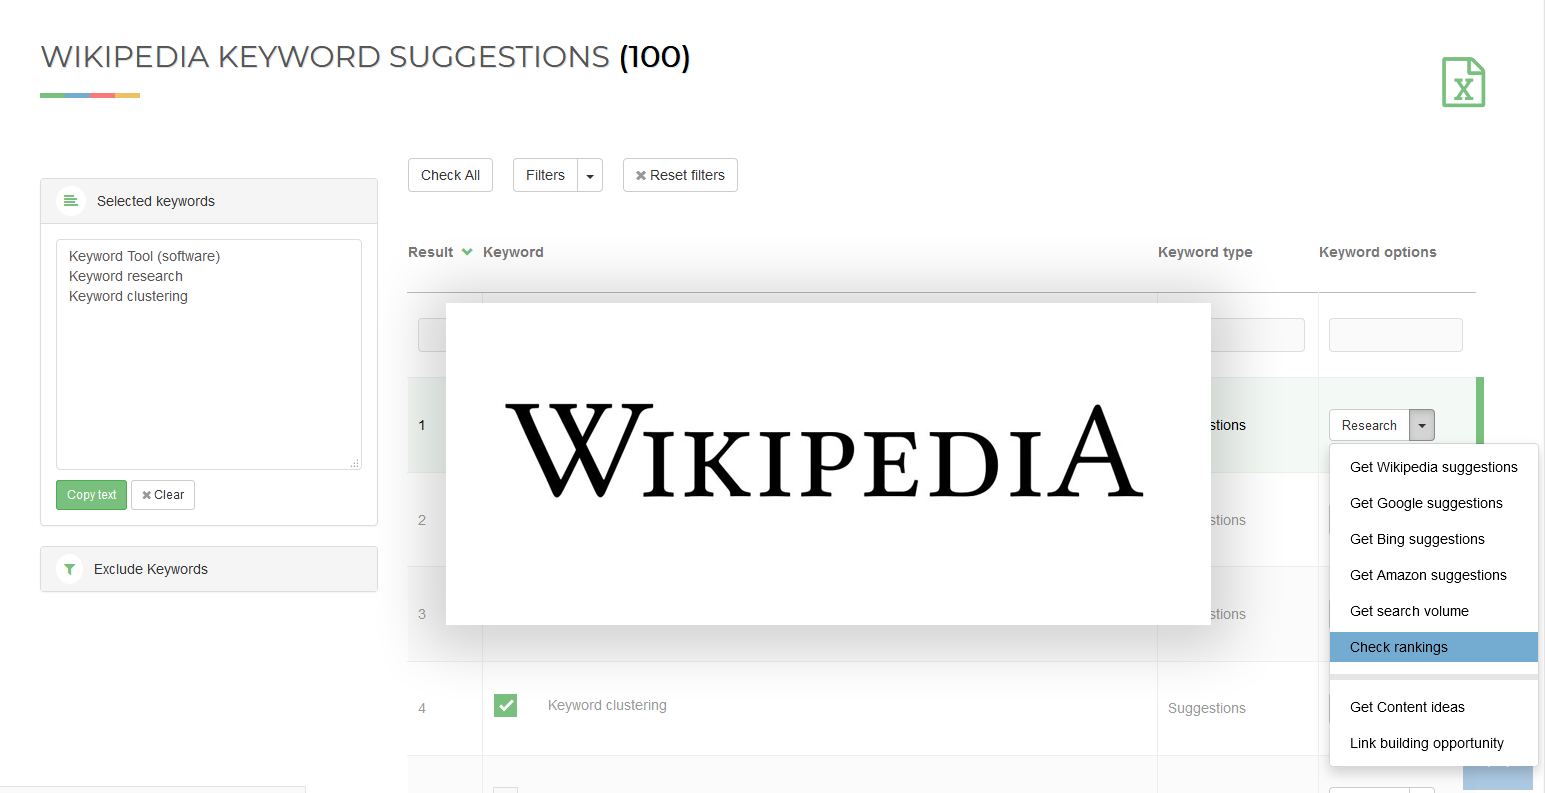Select Get Amazon suggestions option
The height and width of the screenshot is (793, 1545).
click(x=1428, y=575)
